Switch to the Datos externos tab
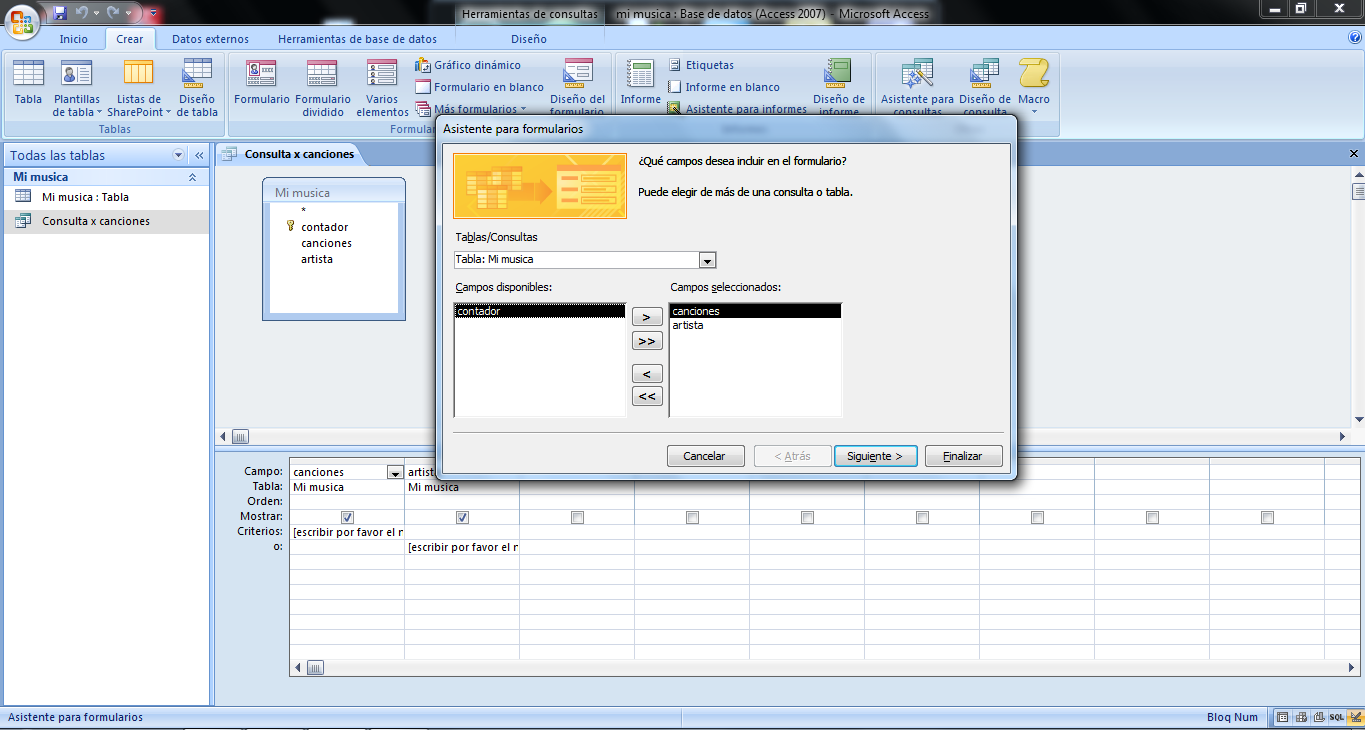The height and width of the screenshot is (730, 1365). (210, 39)
